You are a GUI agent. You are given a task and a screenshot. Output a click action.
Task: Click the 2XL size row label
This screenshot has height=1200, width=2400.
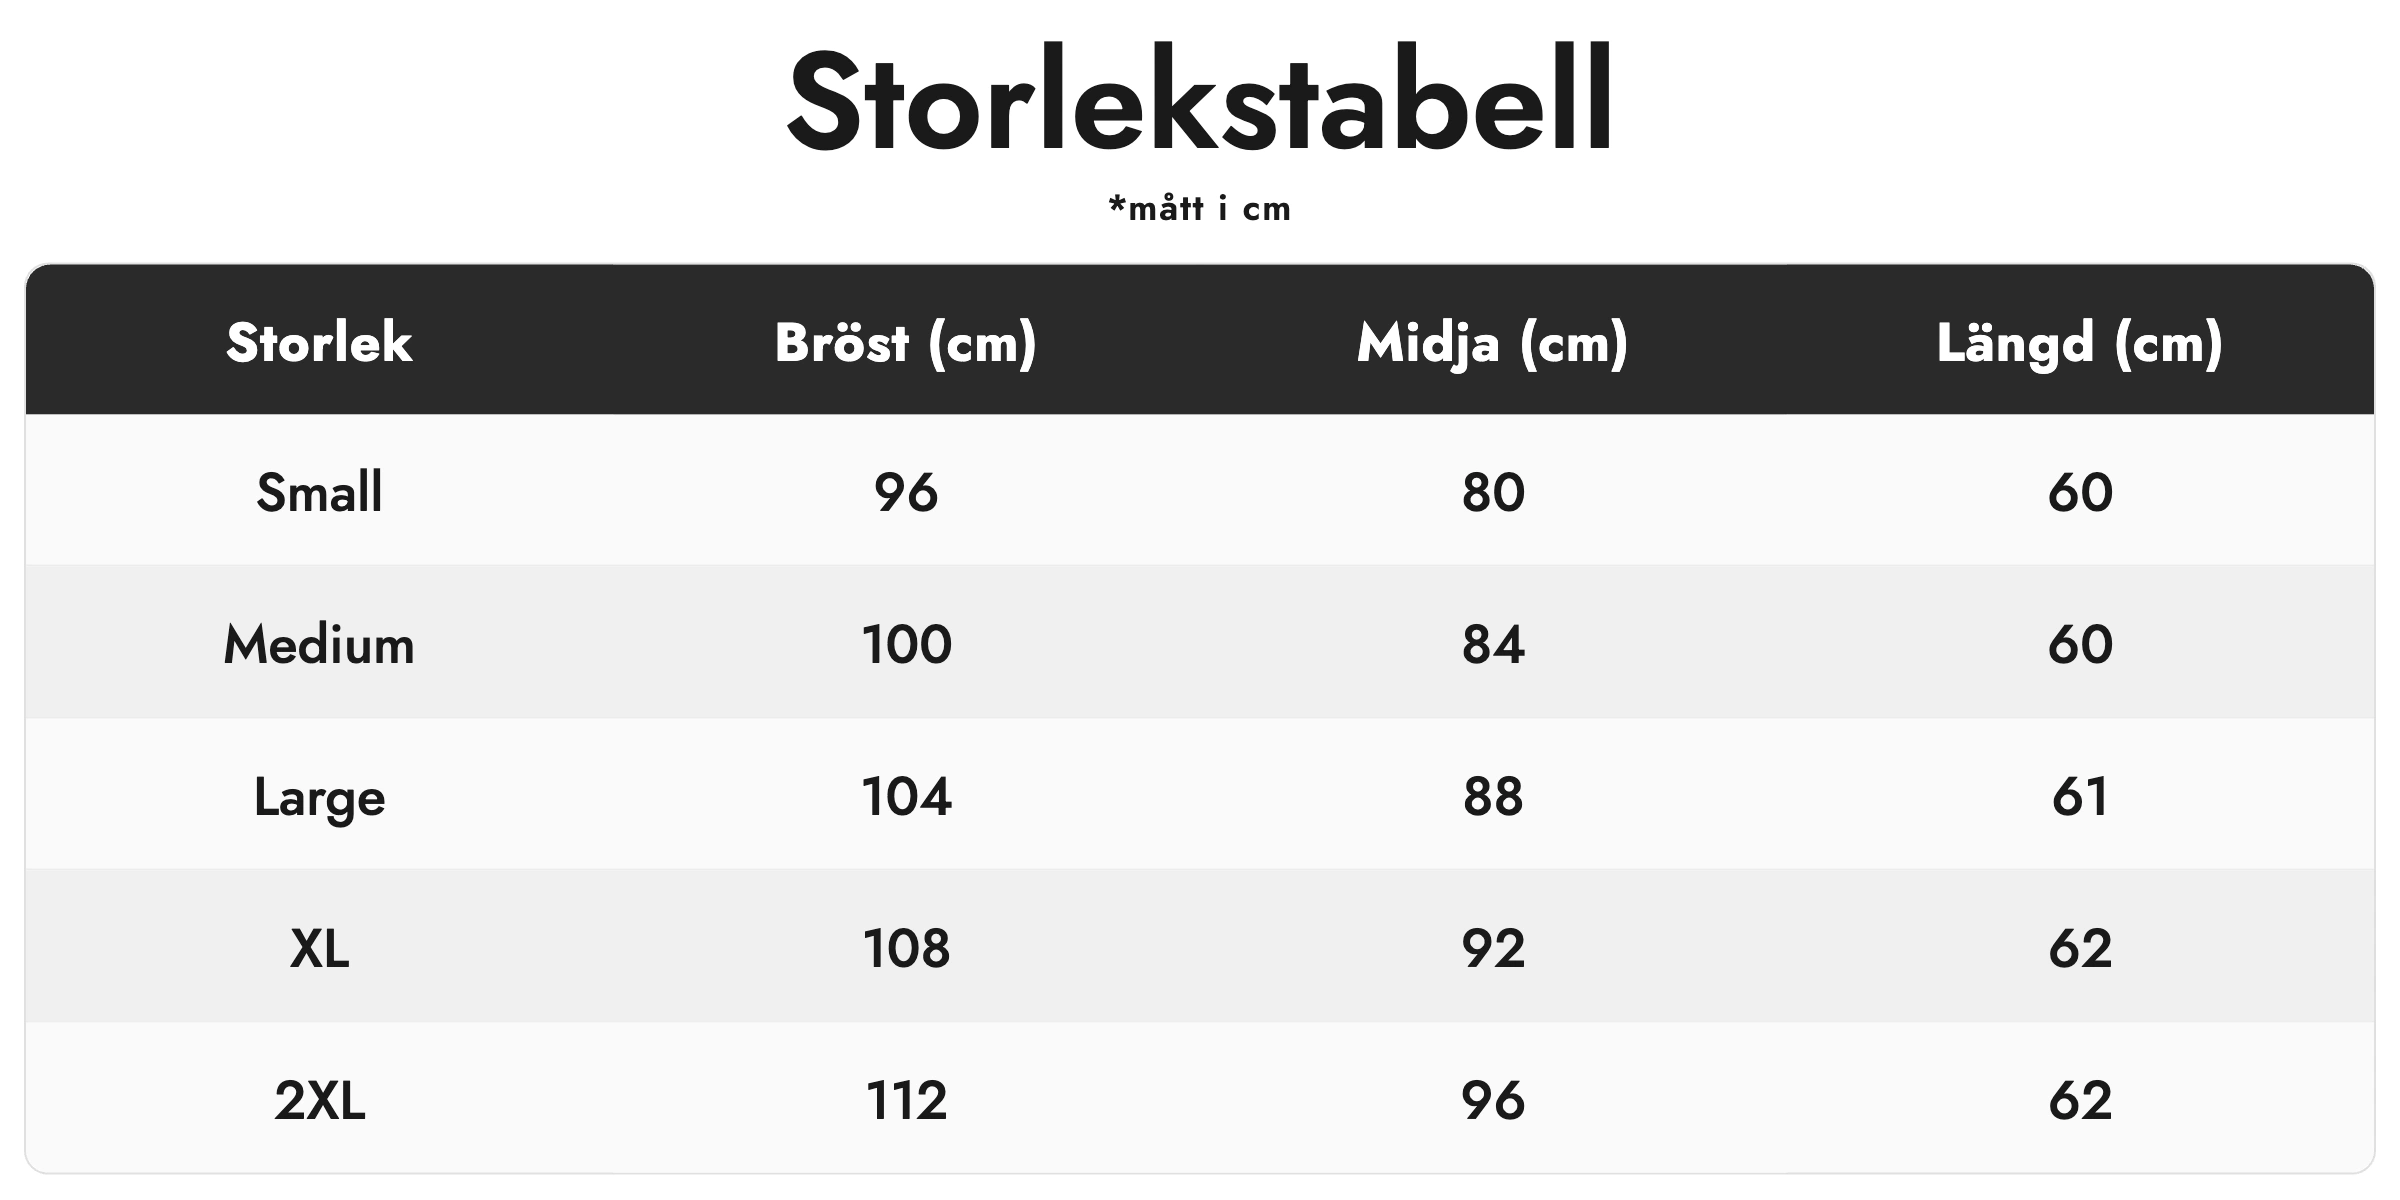(319, 1101)
